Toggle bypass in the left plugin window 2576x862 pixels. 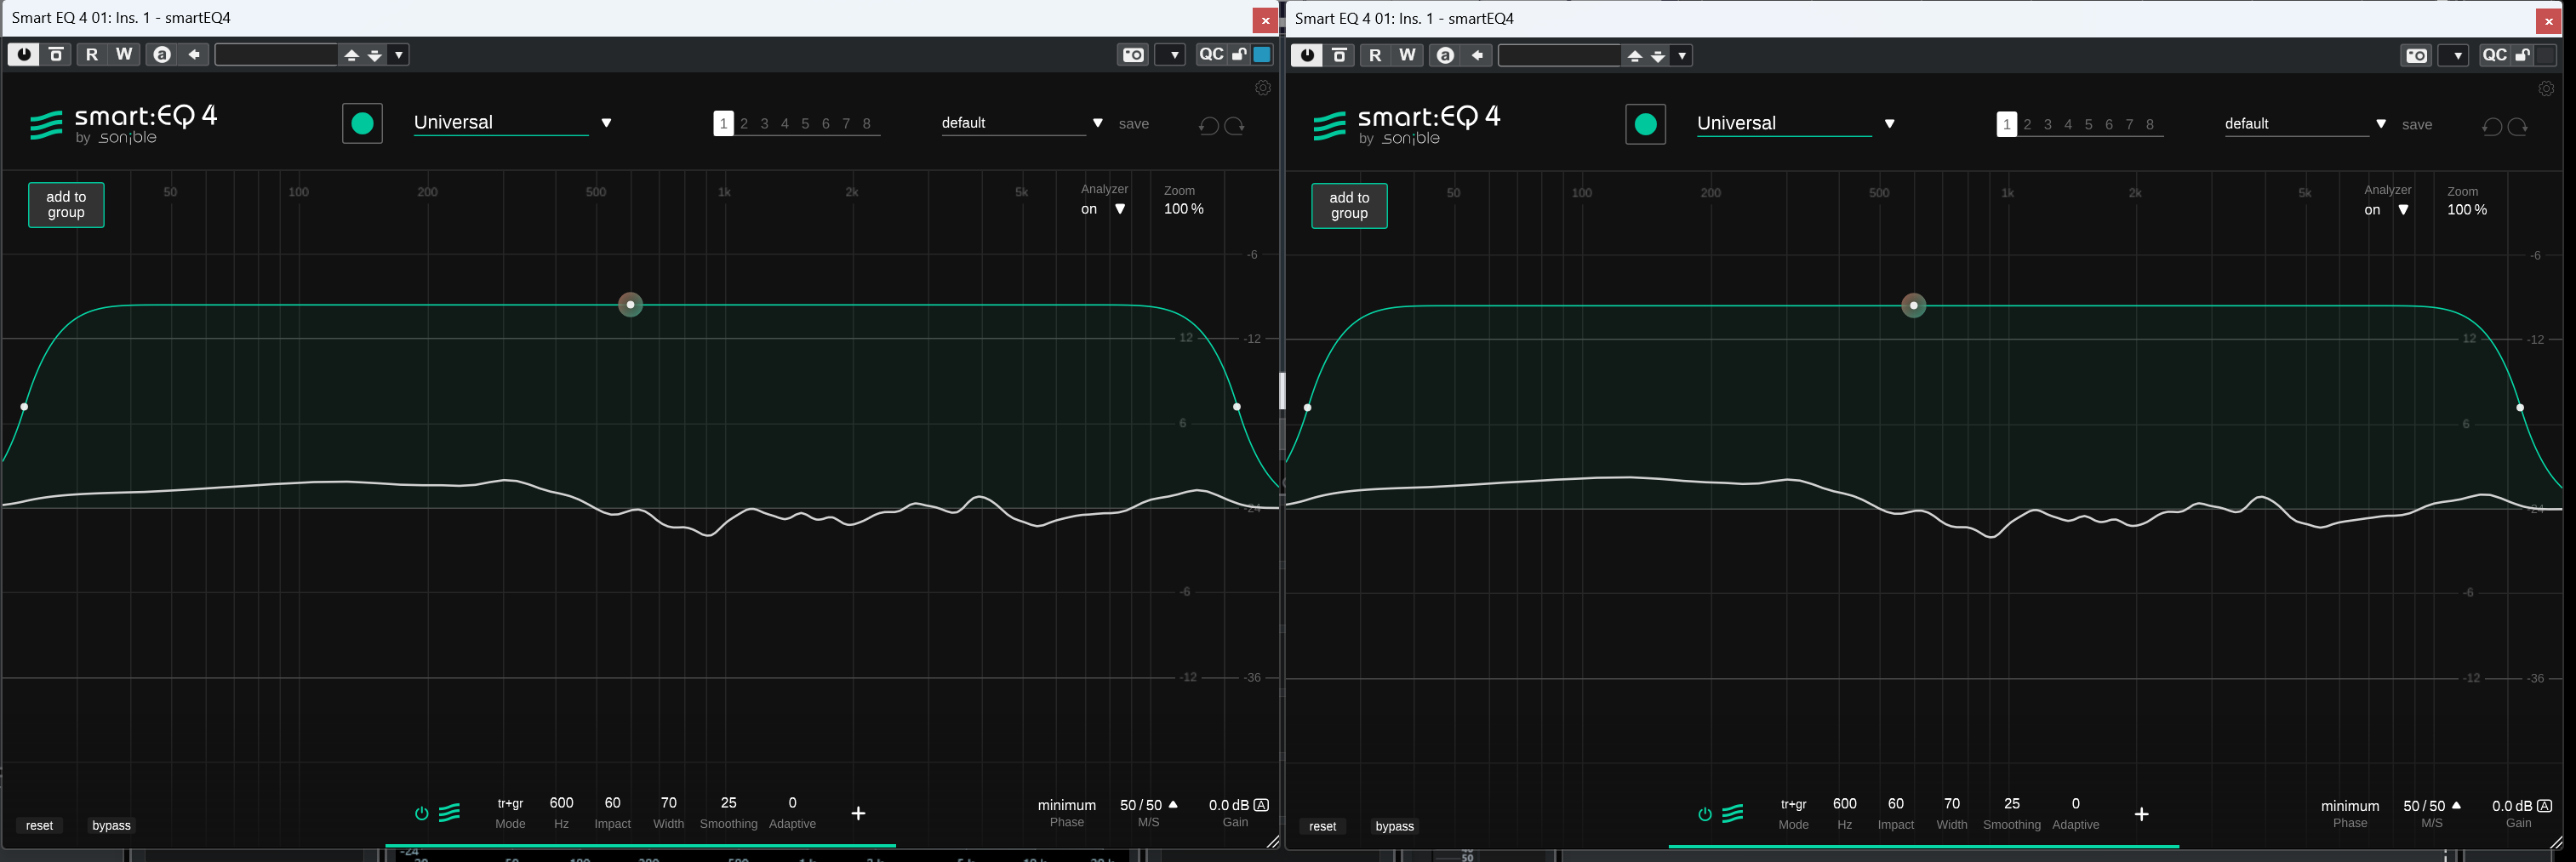tap(111, 826)
